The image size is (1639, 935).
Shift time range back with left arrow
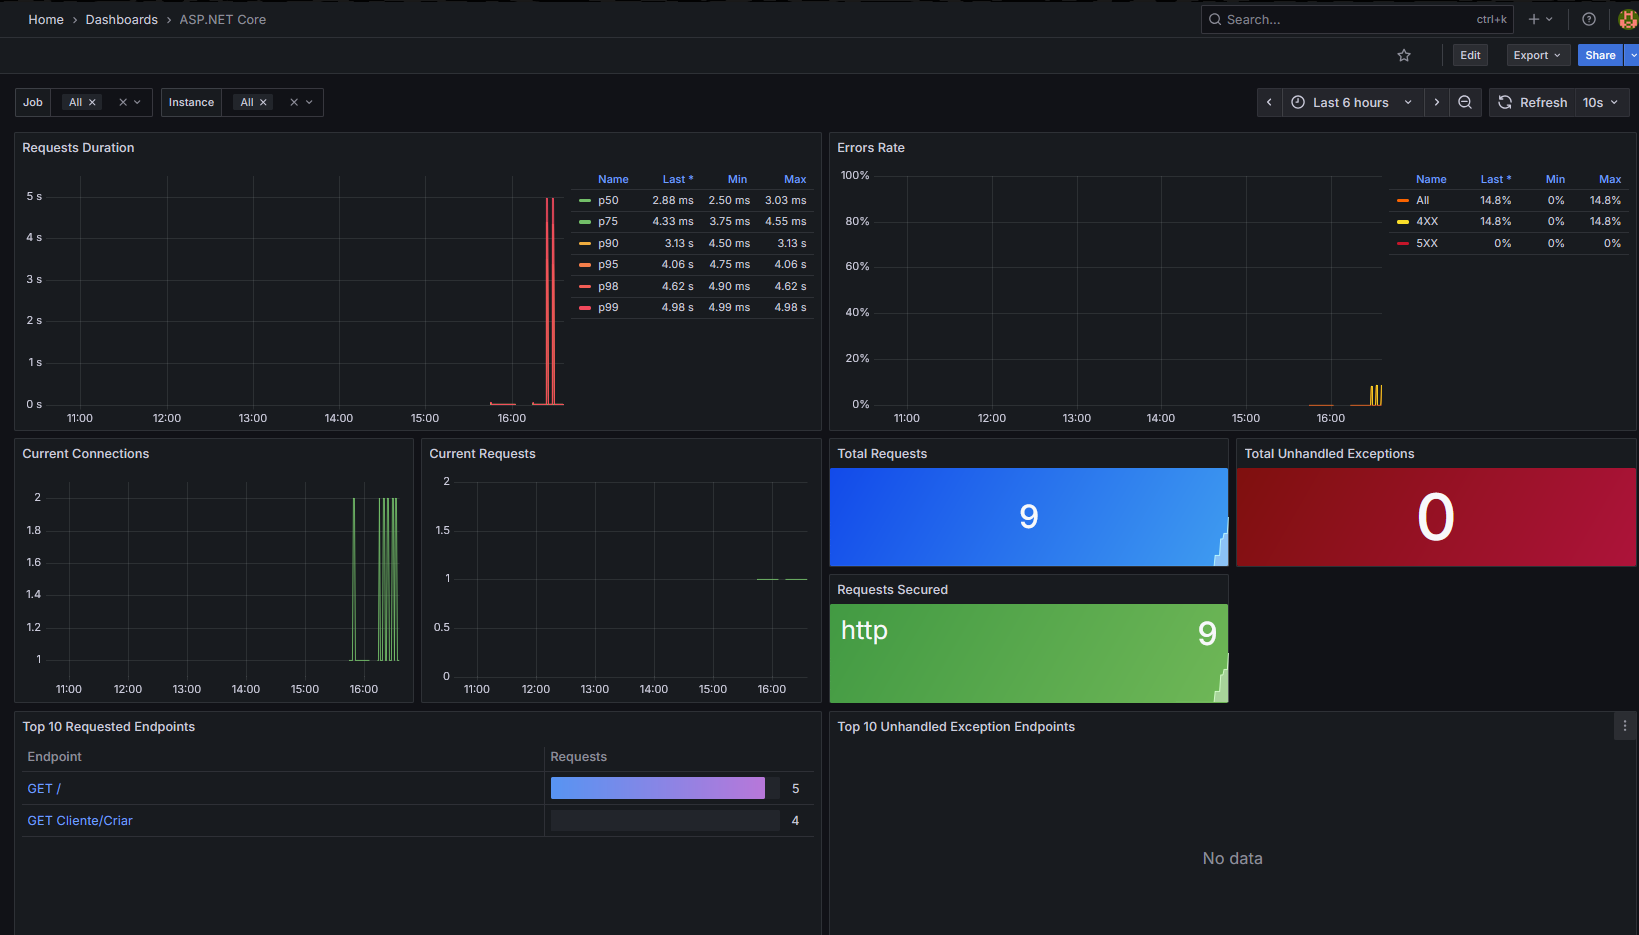pyautogui.click(x=1268, y=102)
